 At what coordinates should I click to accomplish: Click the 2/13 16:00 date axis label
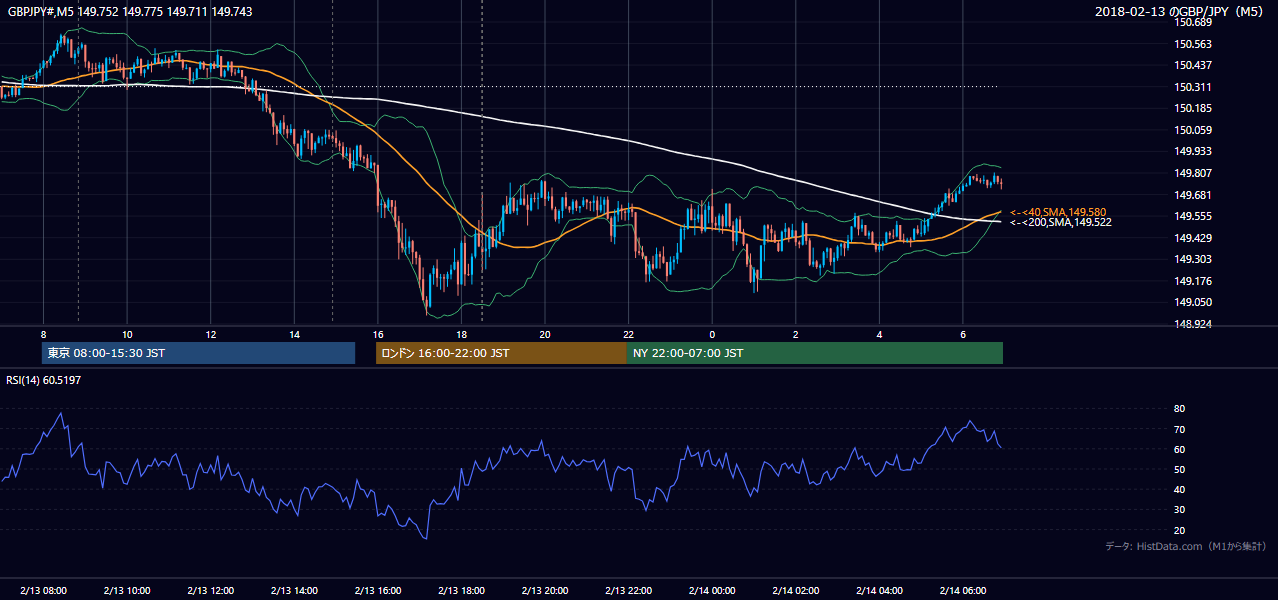pyautogui.click(x=378, y=591)
